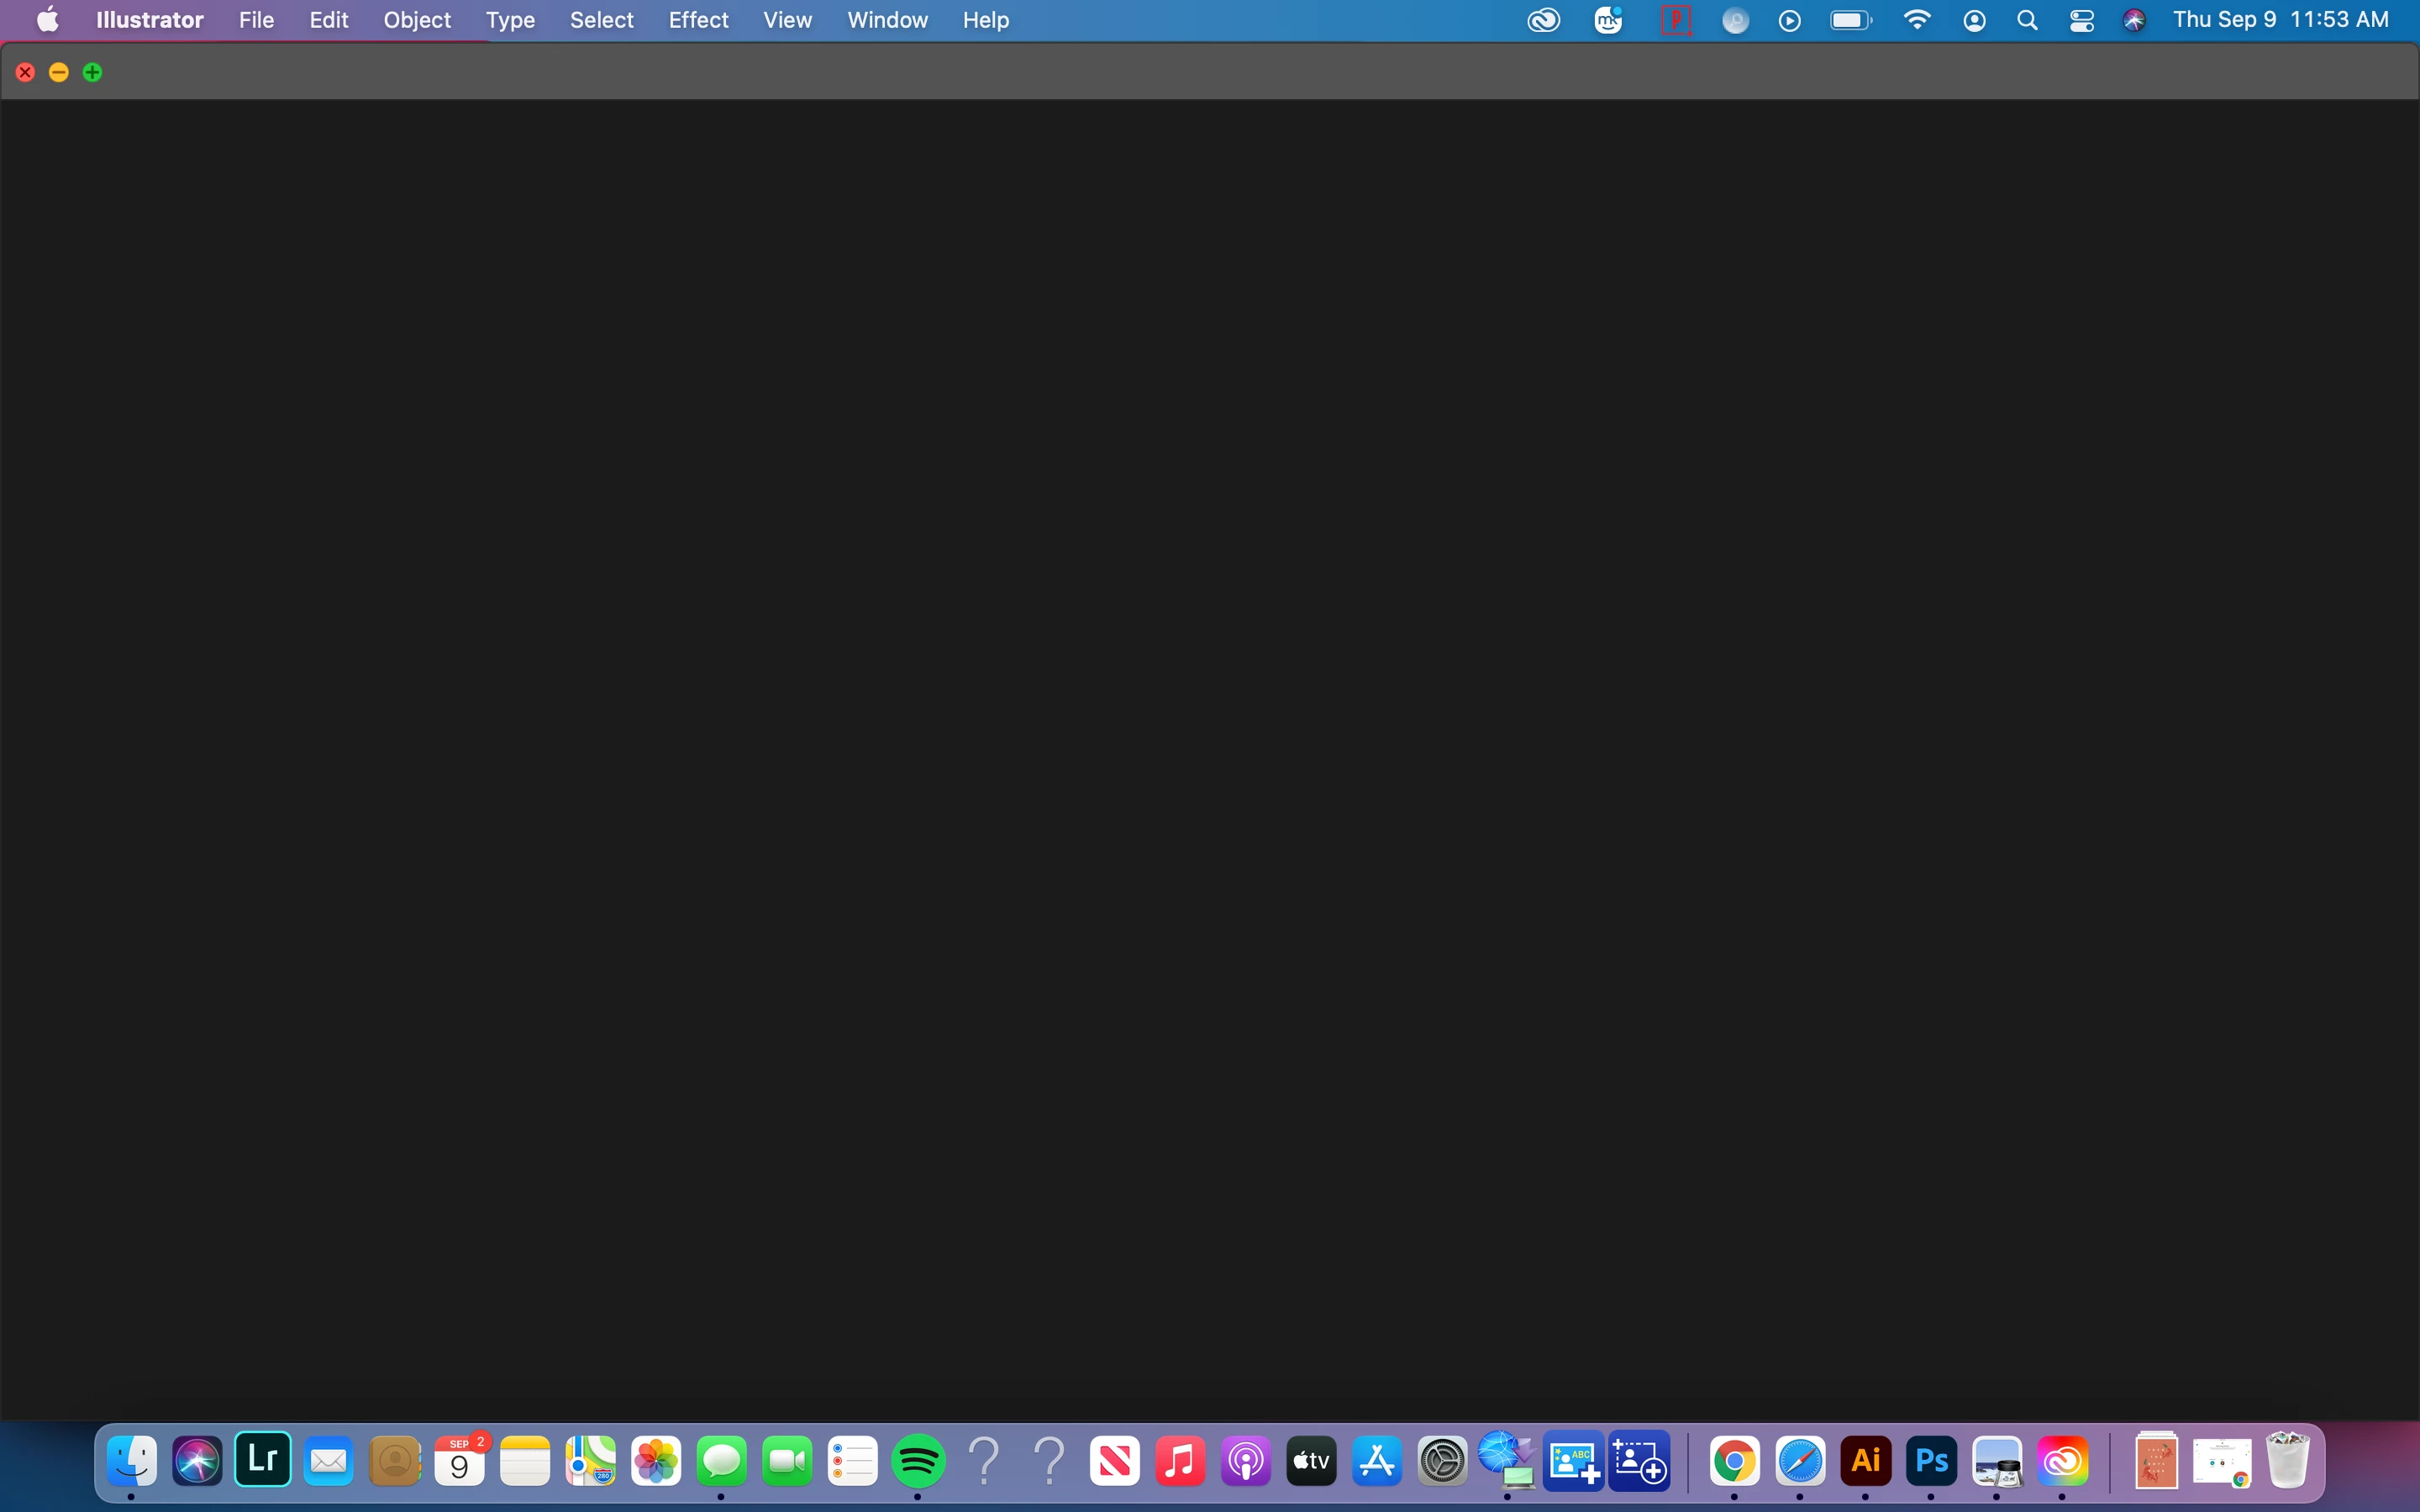Click the battery status icon
This screenshot has width=2420, height=1512.
pos(1850,20)
